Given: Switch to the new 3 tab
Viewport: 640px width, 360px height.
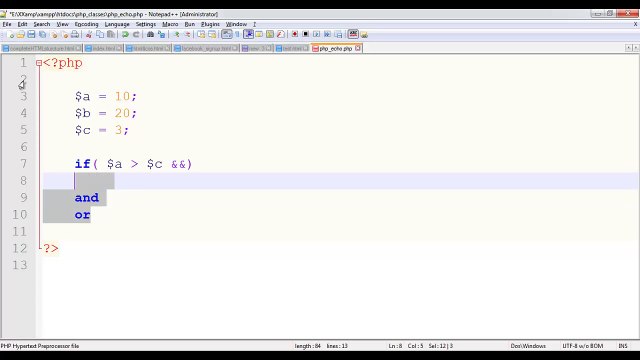Looking at the screenshot, I should (x=256, y=49).
